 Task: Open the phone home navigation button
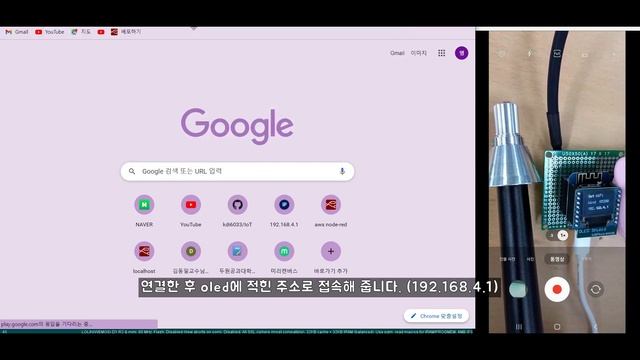557,327
